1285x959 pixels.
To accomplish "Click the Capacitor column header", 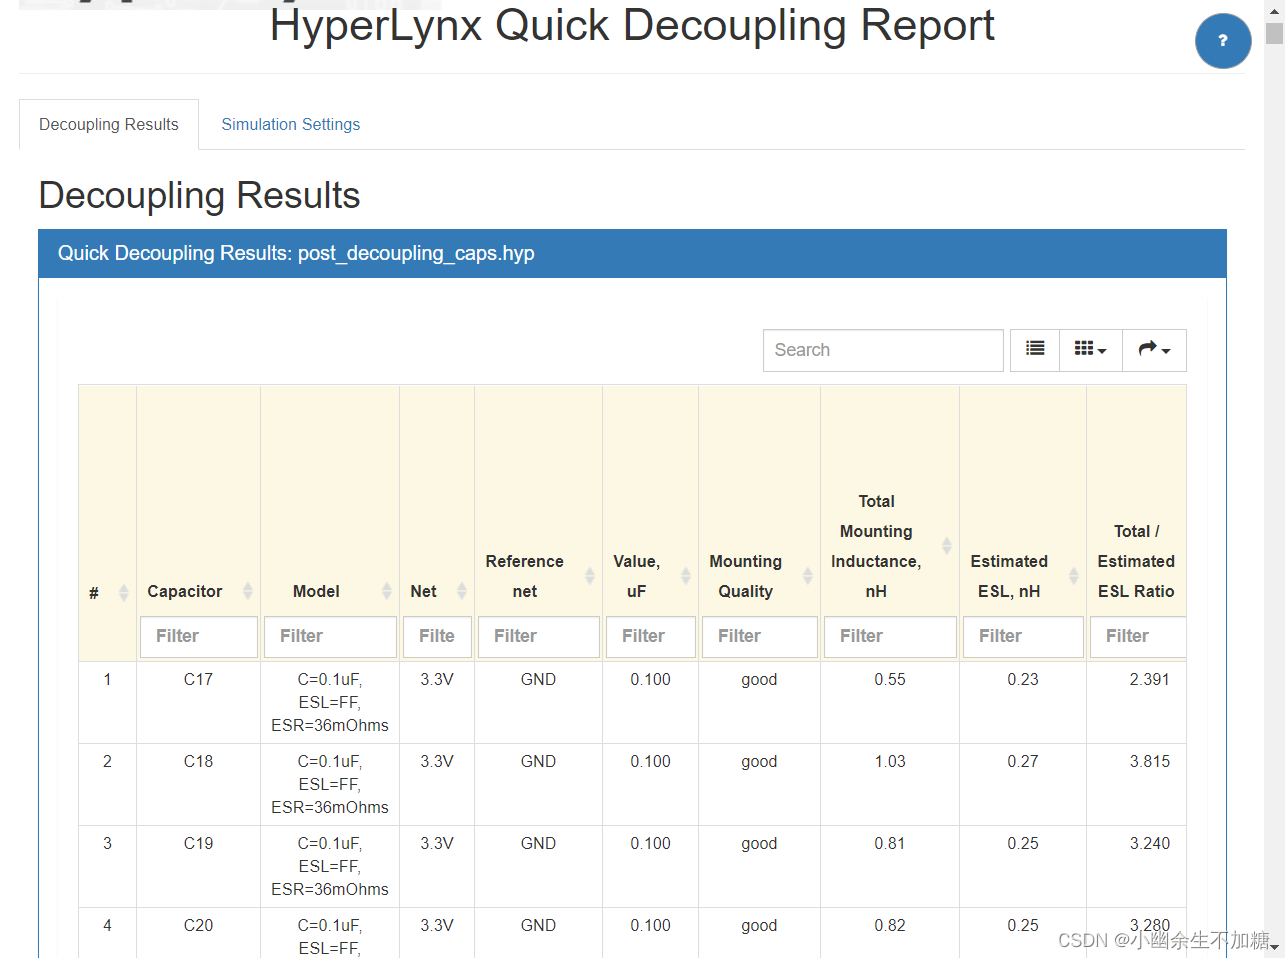I will click(x=185, y=591).
